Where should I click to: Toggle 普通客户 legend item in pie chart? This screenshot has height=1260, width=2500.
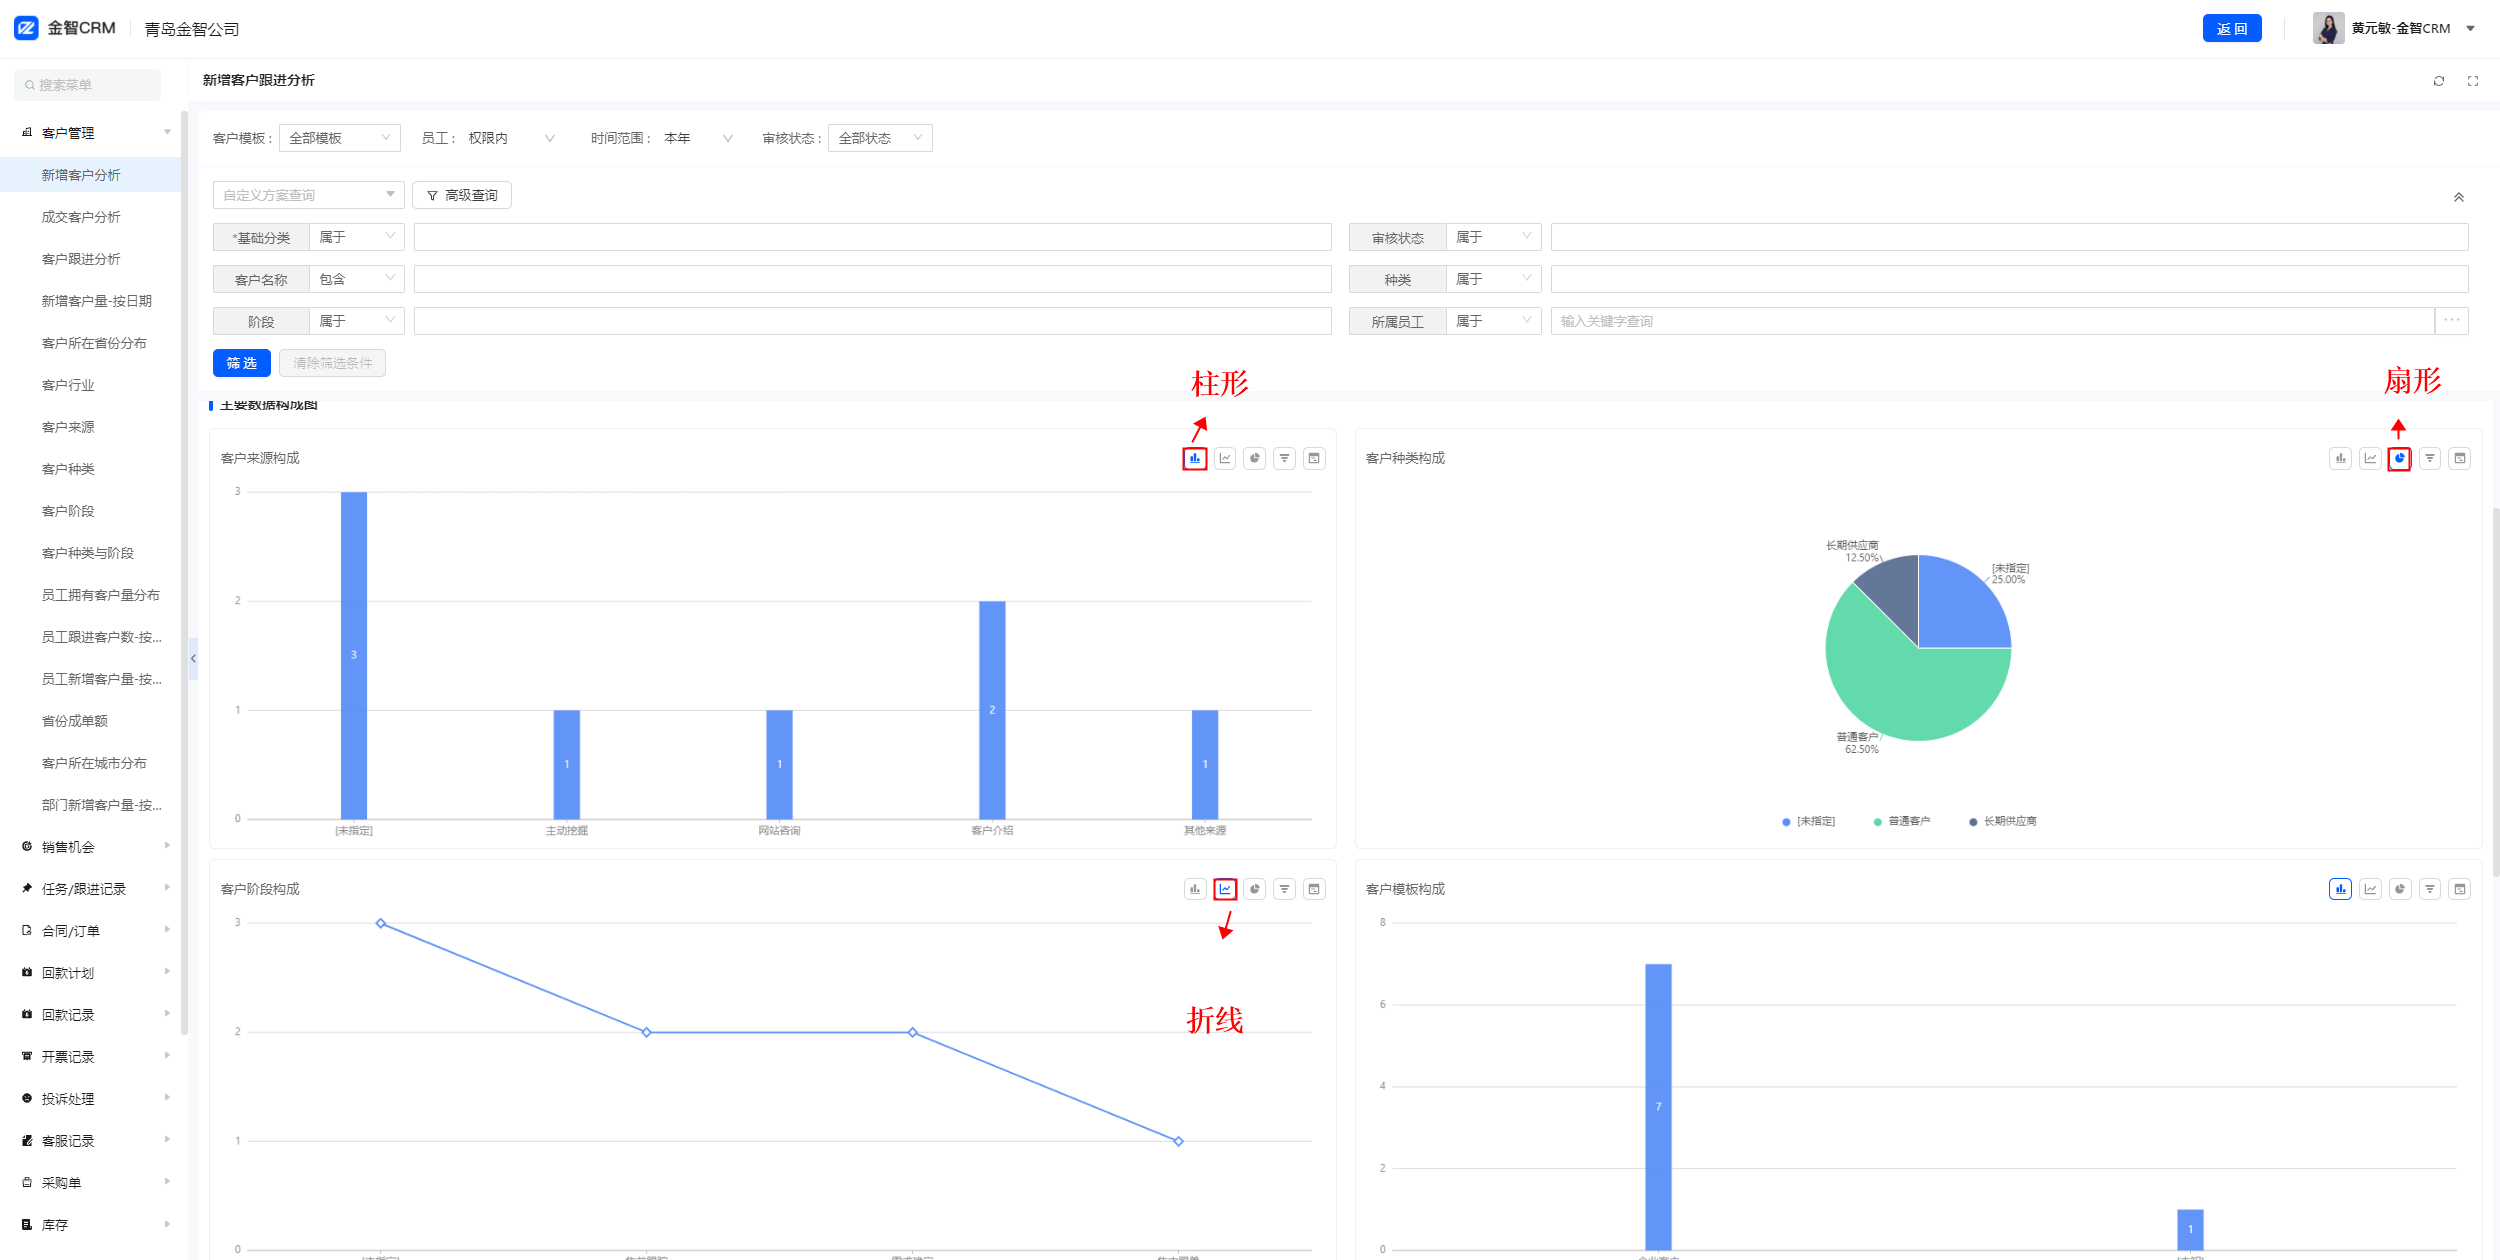click(x=1901, y=822)
